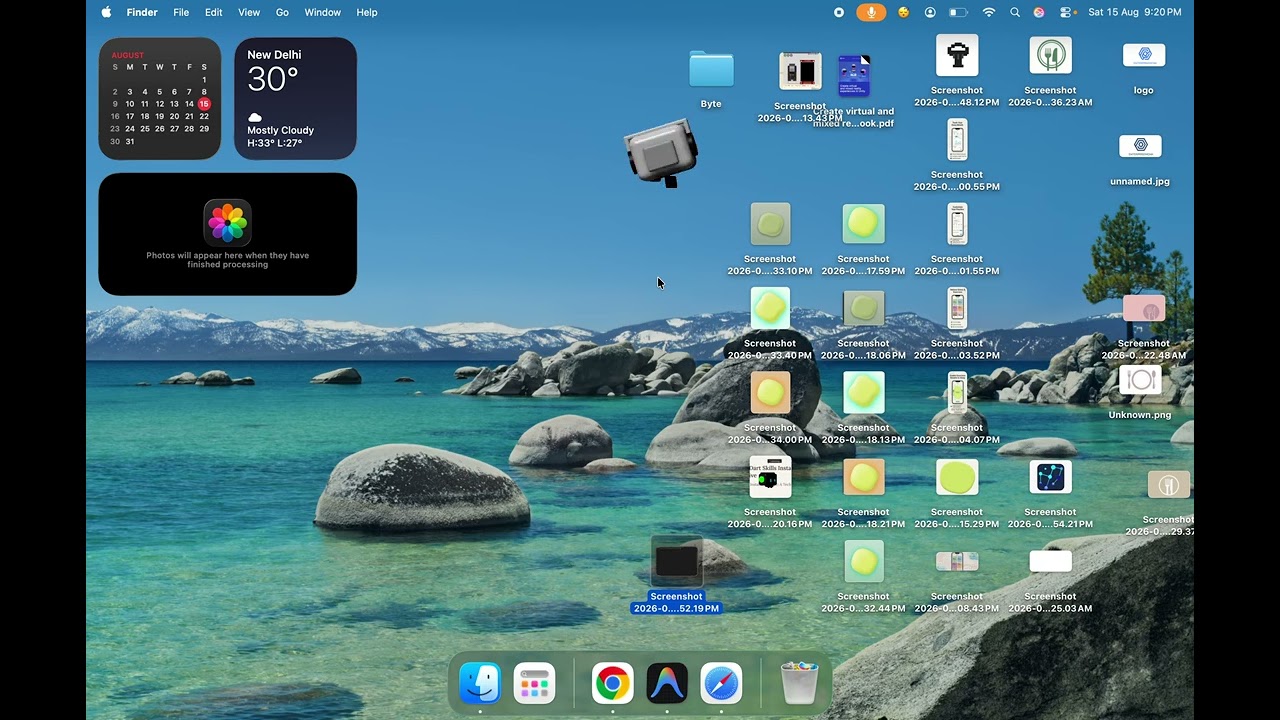Open the Edit menu
Image resolution: width=1280 pixels, height=720 pixels.
tap(214, 12)
